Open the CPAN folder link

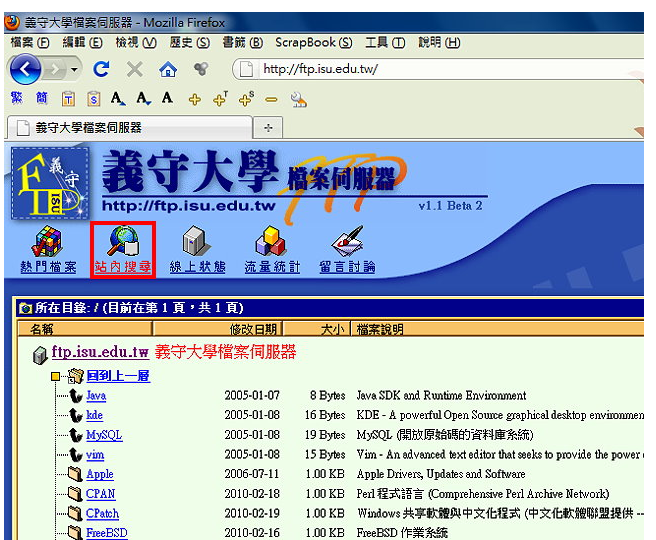(x=100, y=494)
